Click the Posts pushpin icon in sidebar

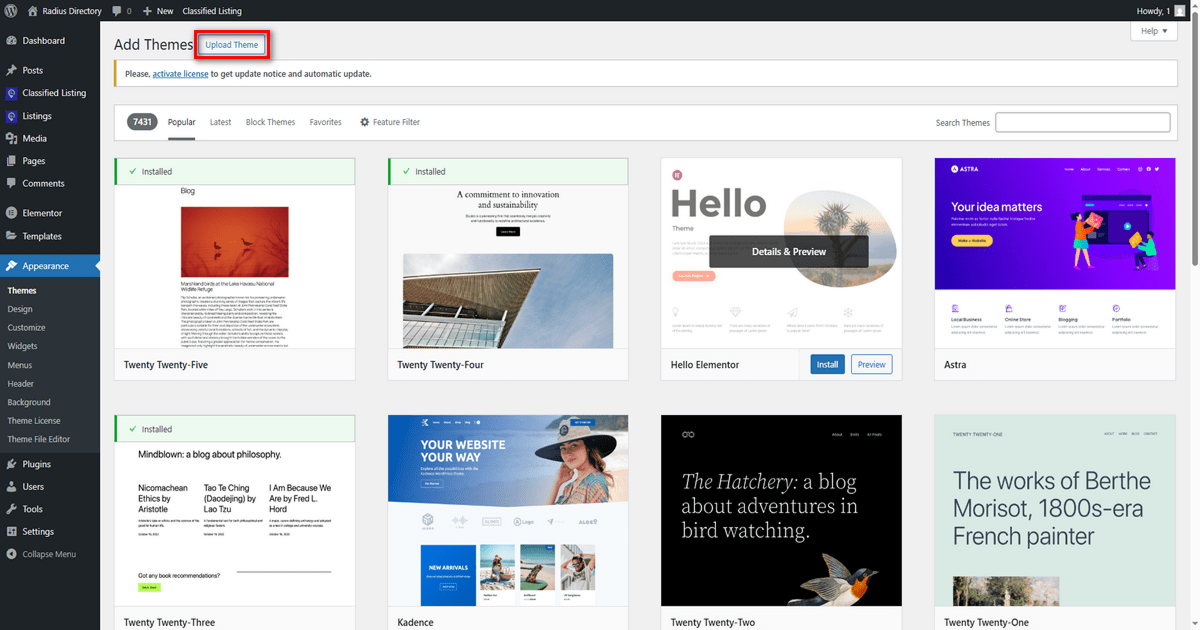tap(11, 71)
